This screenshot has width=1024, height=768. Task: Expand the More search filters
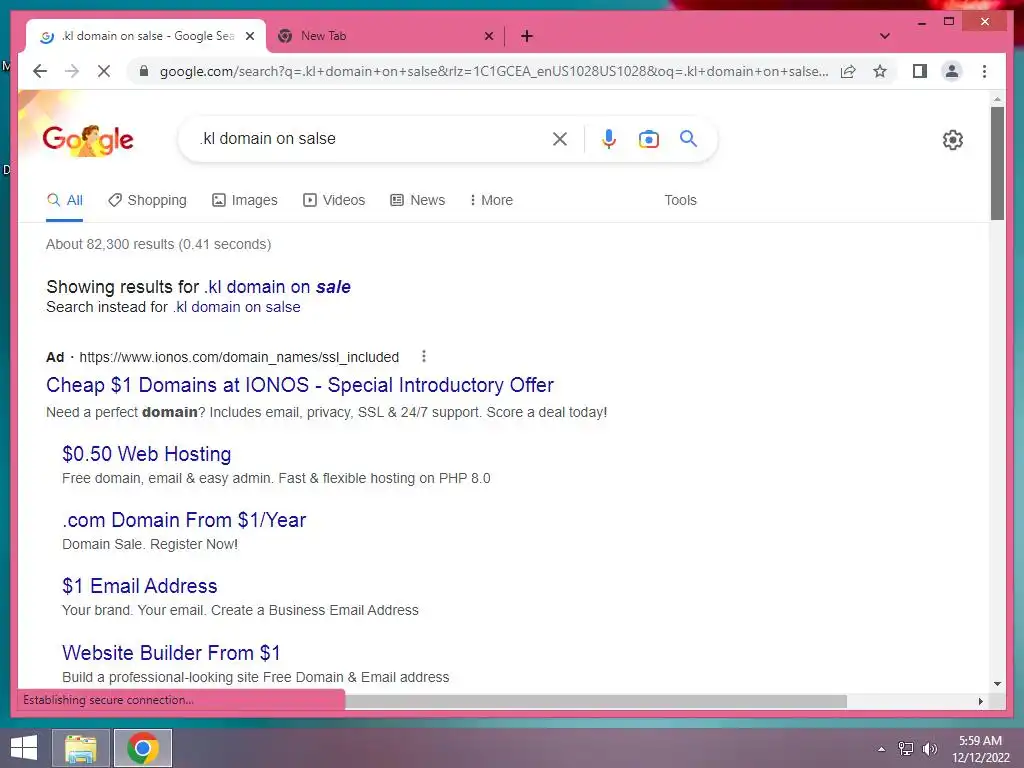(x=491, y=200)
